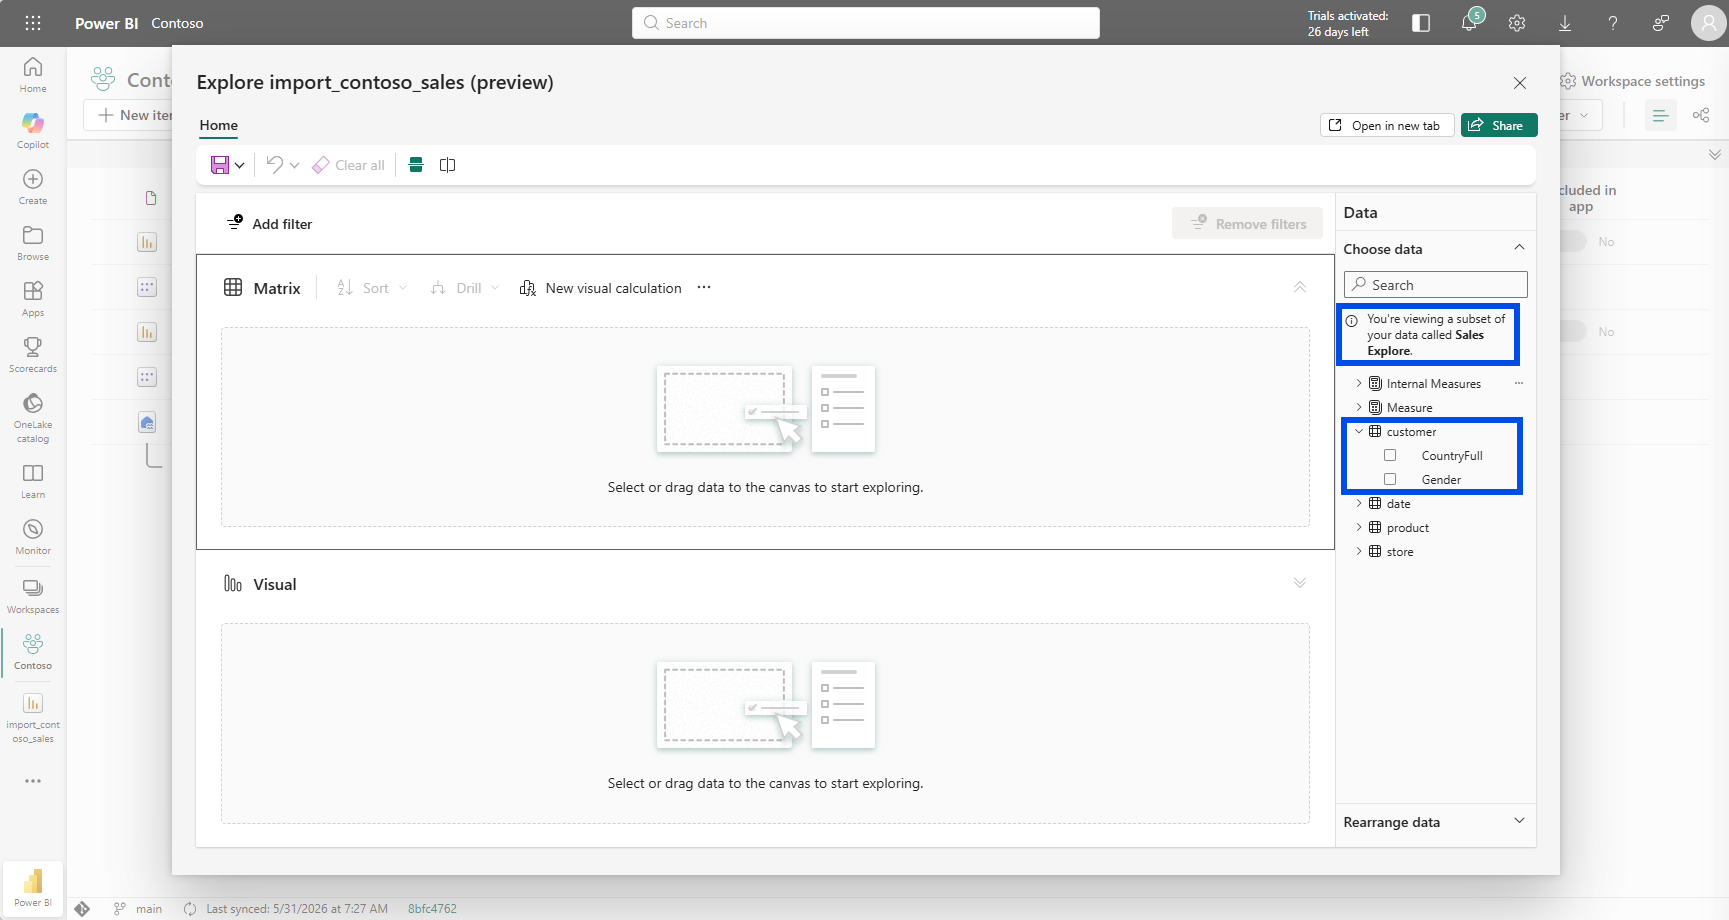This screenshot has height=920, width=1729.
Task: Open the settings gear
Action: tap(1517, 23)
